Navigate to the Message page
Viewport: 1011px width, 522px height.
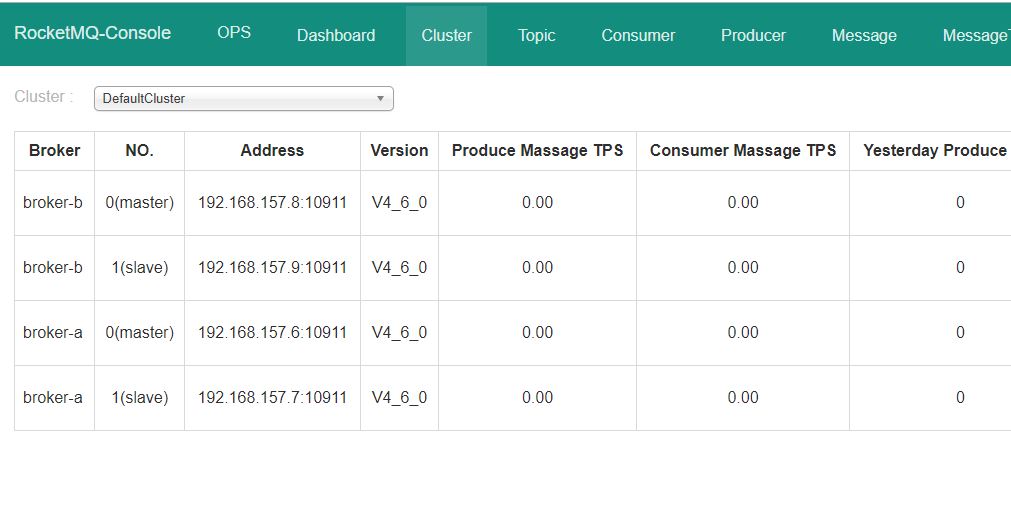point(864,35)
